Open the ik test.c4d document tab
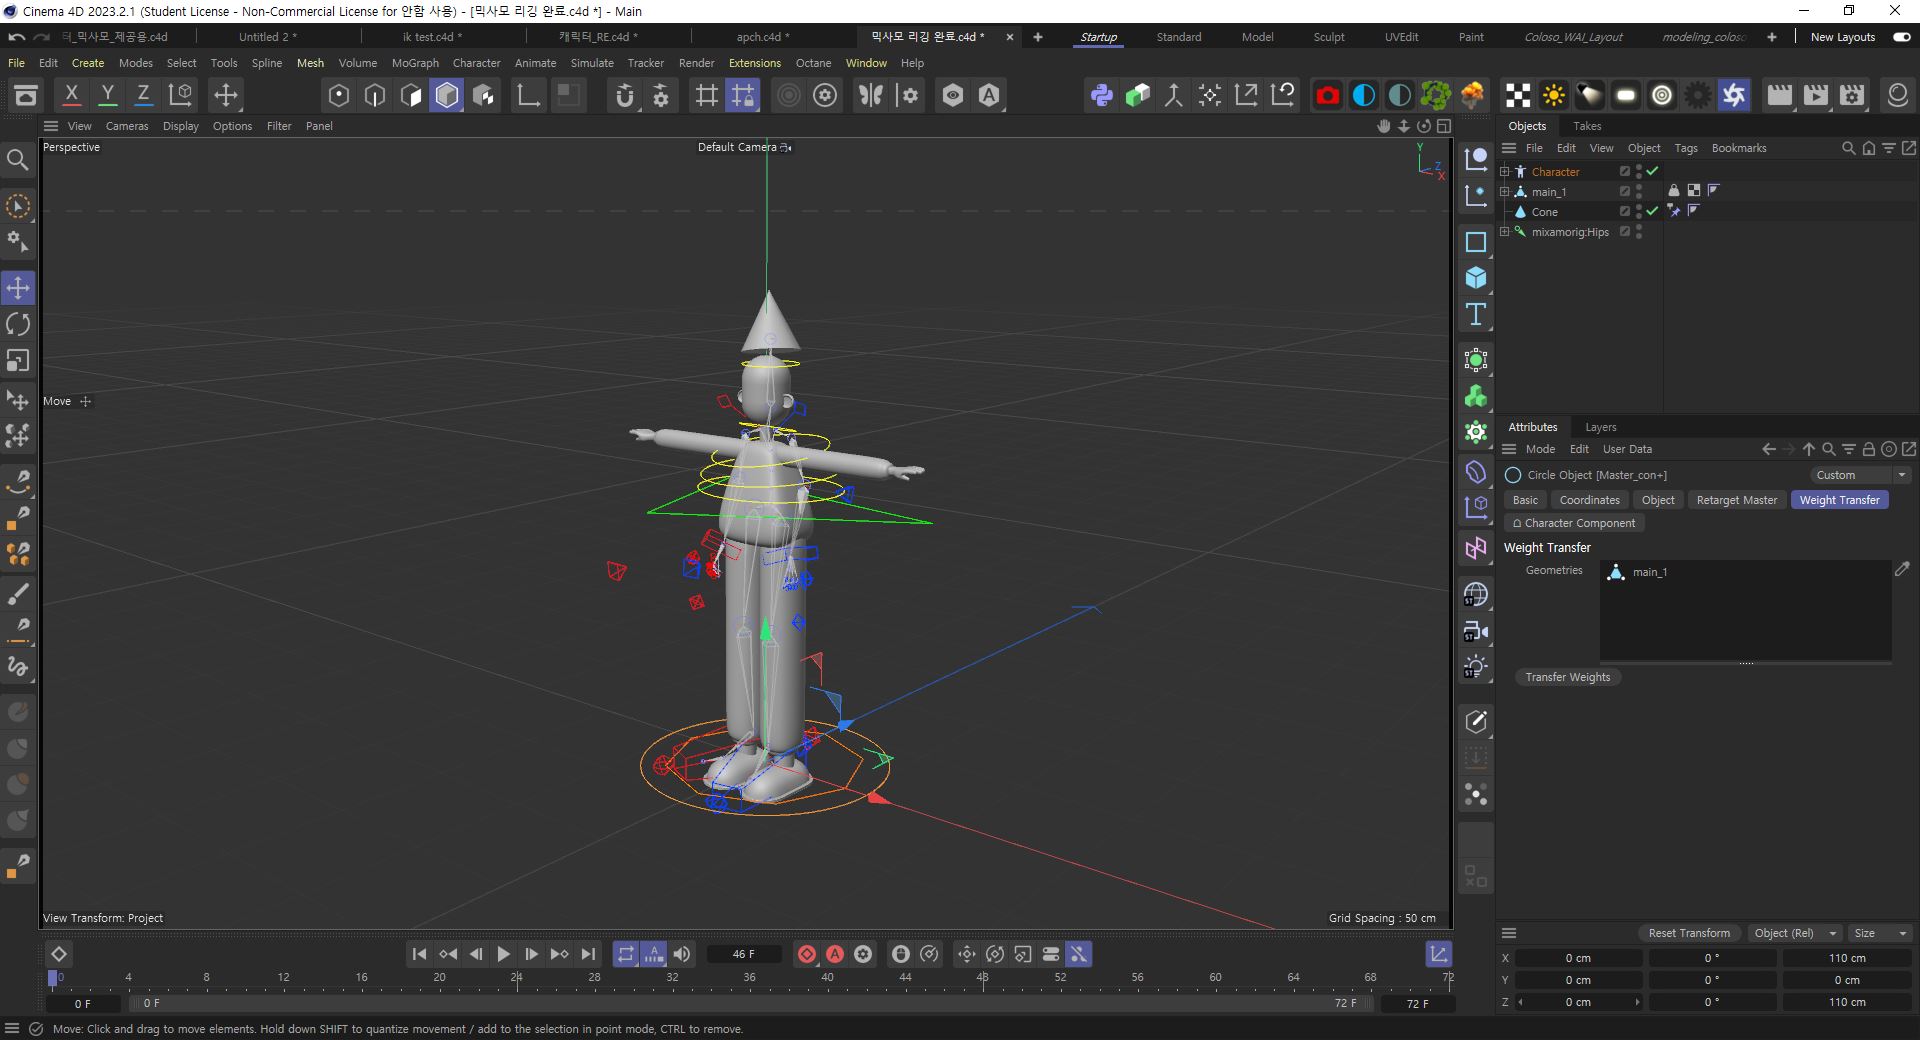The width and height of the screenshot is (1920, 1040). point(432,37)
